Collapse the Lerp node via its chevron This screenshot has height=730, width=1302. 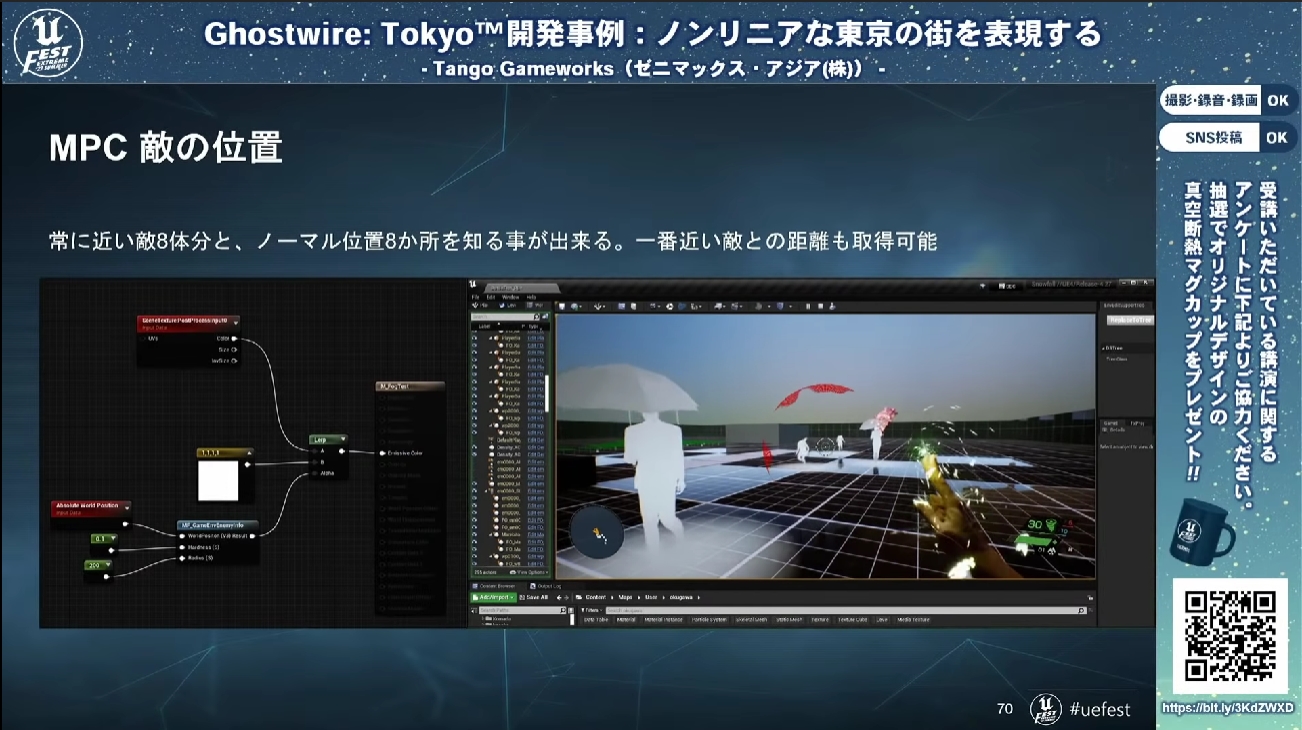343,439
